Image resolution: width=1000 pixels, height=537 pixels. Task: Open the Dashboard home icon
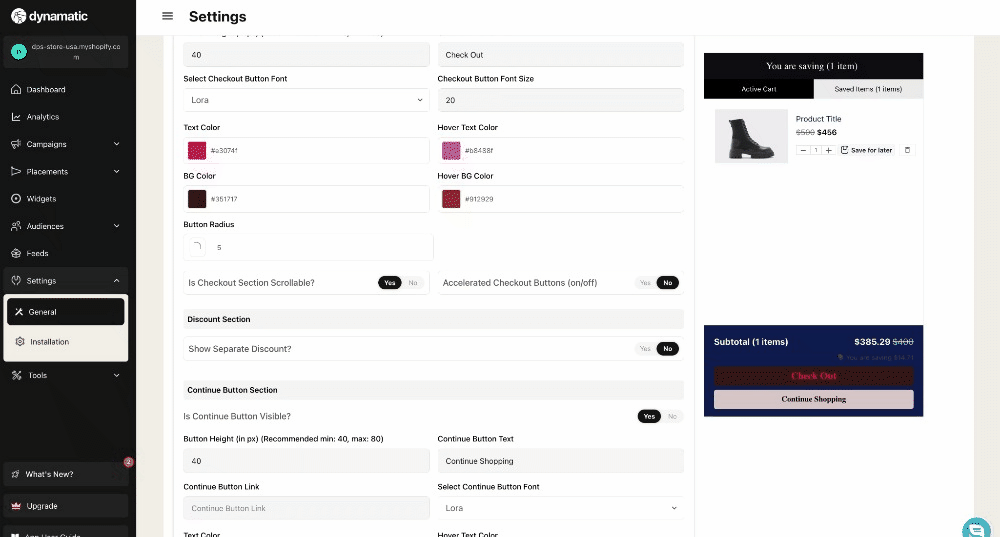coord(16,90)
